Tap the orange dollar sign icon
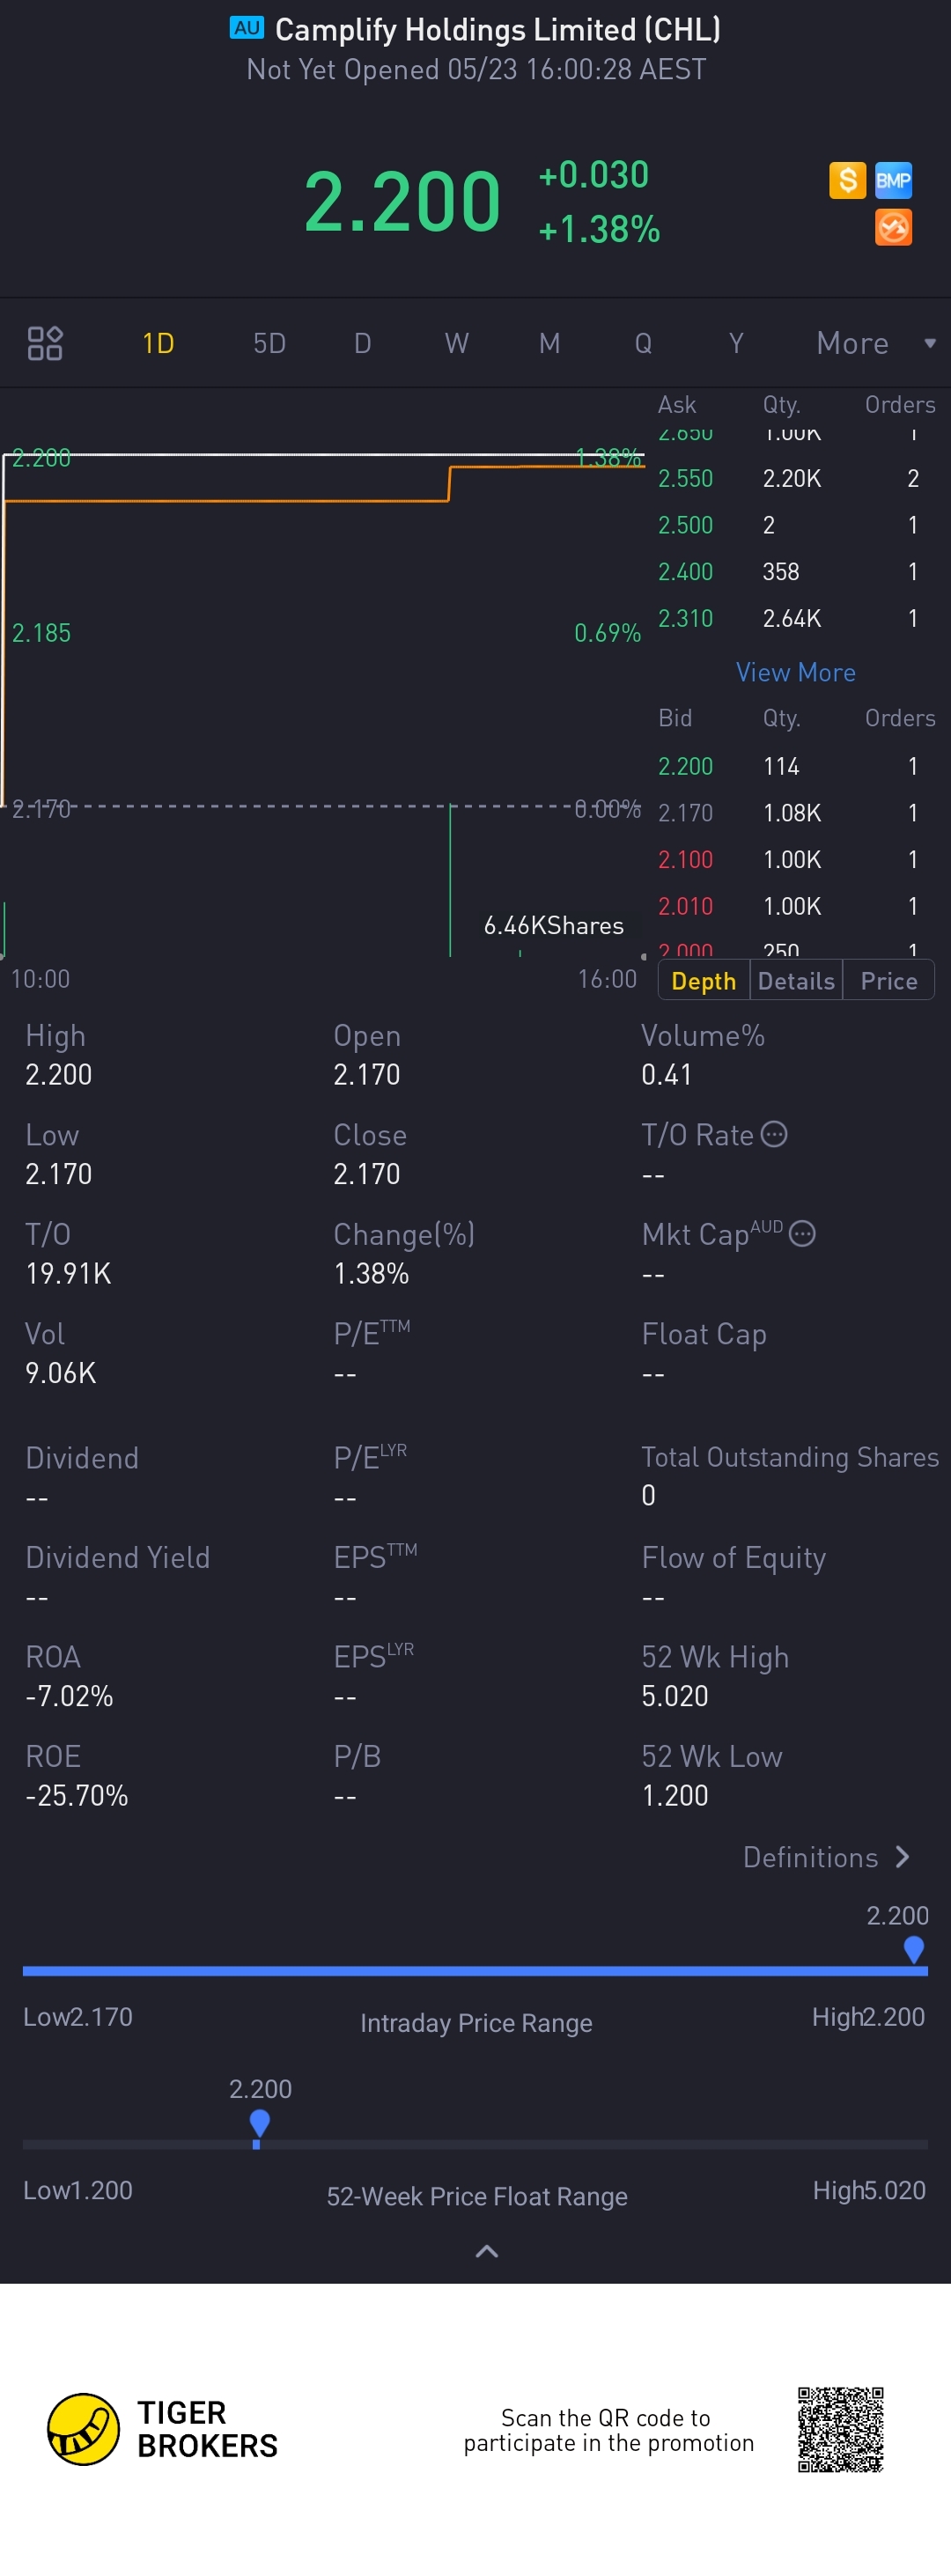This screenshot has height=2576, width=951. tap(847, 180)
